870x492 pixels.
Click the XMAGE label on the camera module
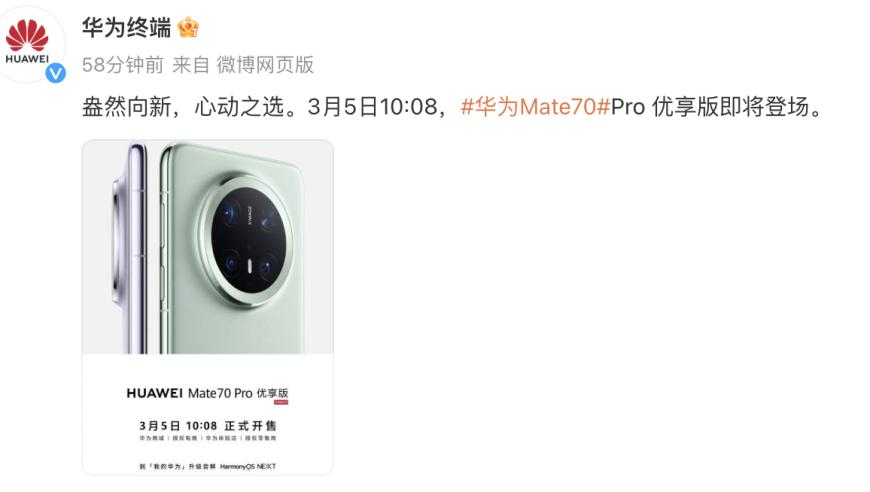pyautogui.click(x=250, y=215)
